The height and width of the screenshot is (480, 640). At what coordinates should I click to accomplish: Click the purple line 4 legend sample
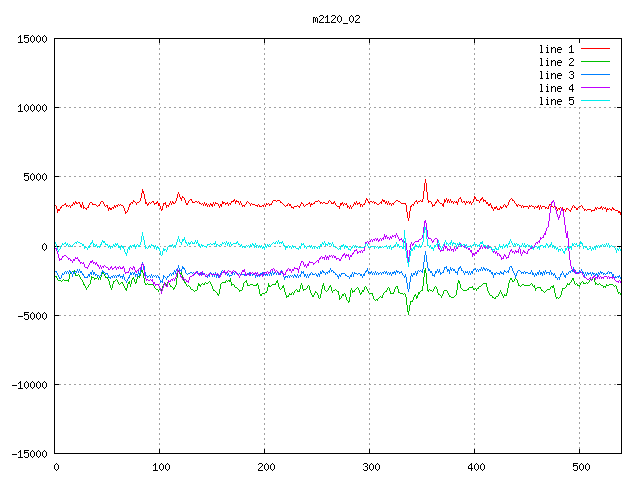(x=595, y=88)
